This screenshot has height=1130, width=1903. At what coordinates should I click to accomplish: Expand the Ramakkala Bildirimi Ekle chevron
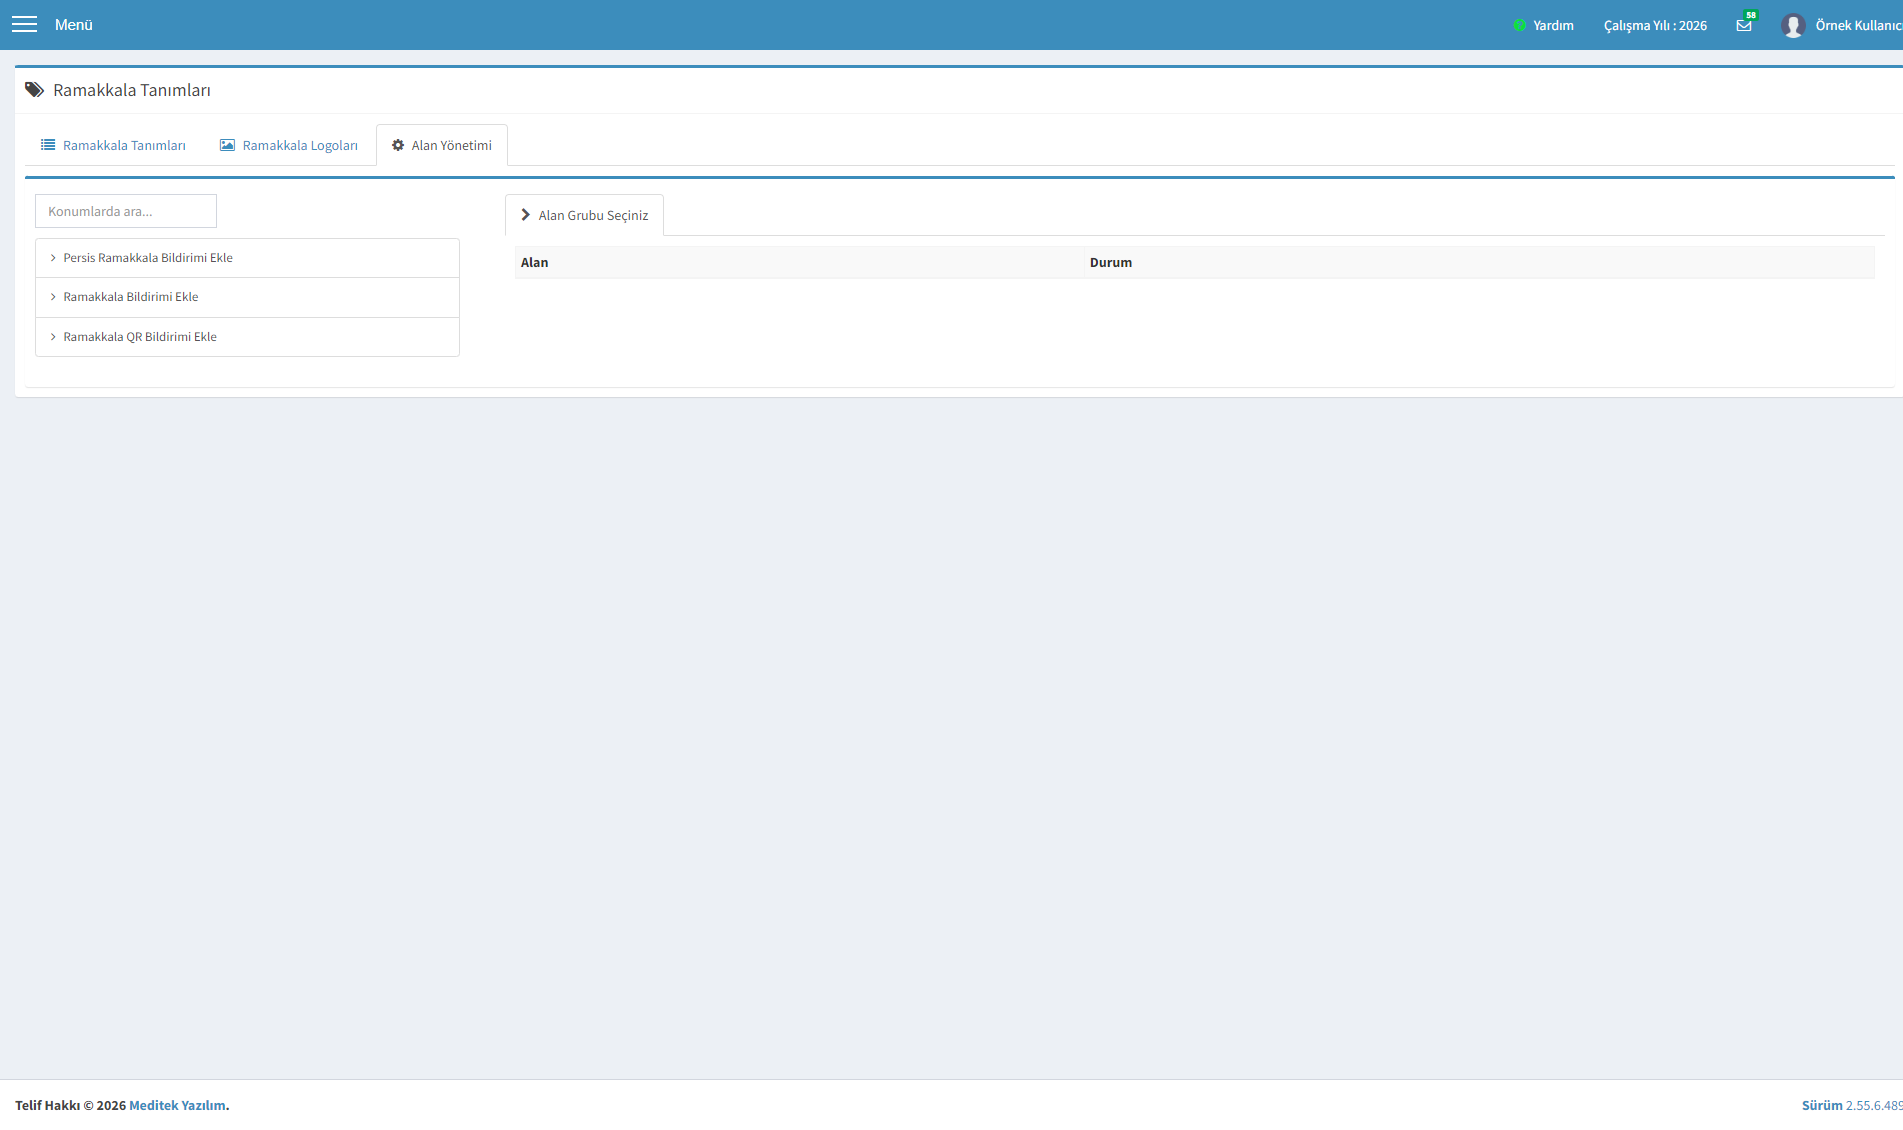click(53, 297)
